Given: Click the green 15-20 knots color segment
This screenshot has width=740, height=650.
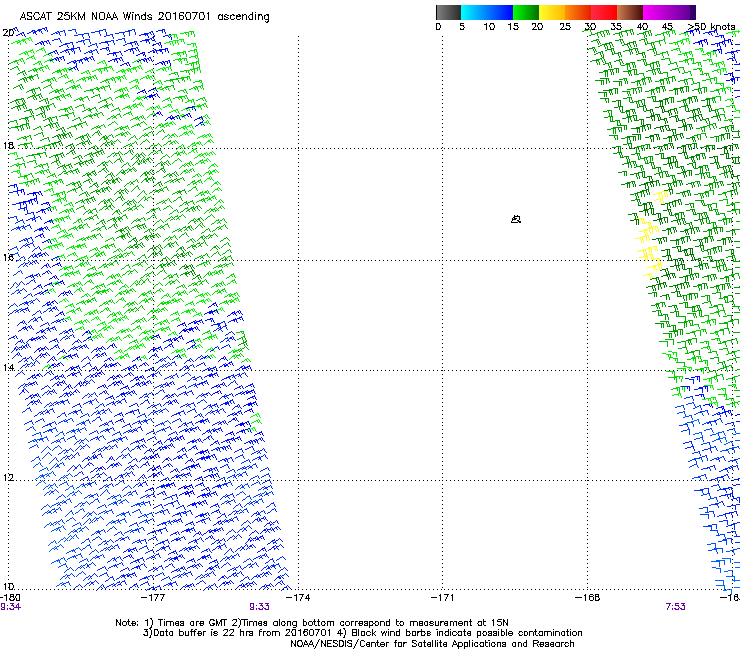Looking at the screenshot, I should (526, 12).
